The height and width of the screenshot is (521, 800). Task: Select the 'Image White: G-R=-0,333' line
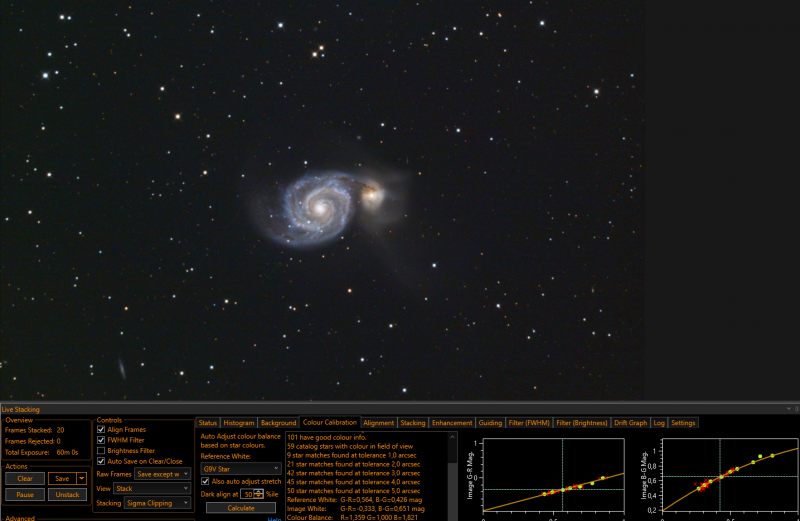[356, 508]
